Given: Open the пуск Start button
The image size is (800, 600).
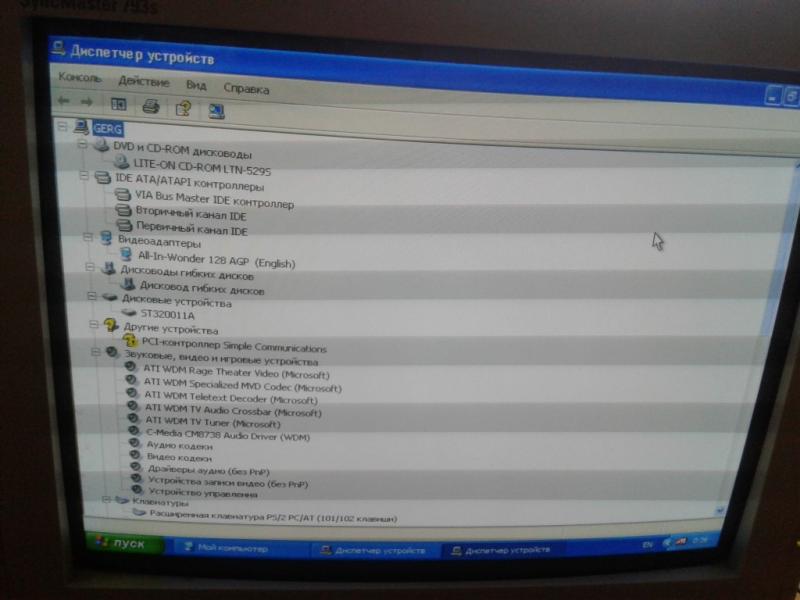Looking at the screenshot, I should [x=126, y=543].
